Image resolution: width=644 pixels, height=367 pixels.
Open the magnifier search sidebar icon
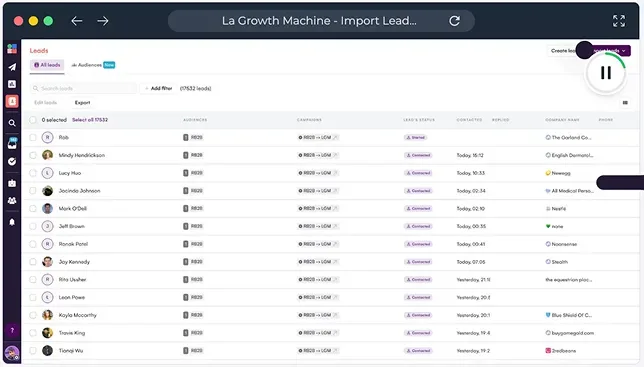point(12,123)
